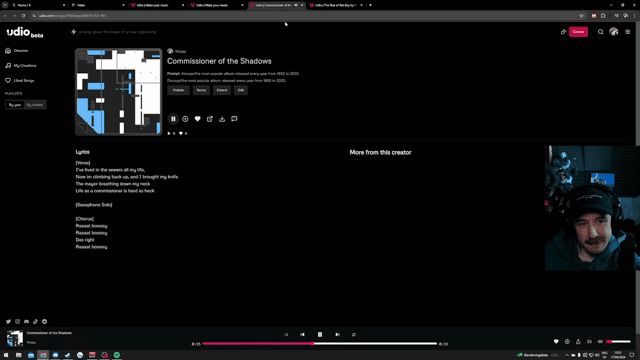Screen dimensions: 640x360
Task: Open the user profile avatar menu
Action: click(613, 32)
